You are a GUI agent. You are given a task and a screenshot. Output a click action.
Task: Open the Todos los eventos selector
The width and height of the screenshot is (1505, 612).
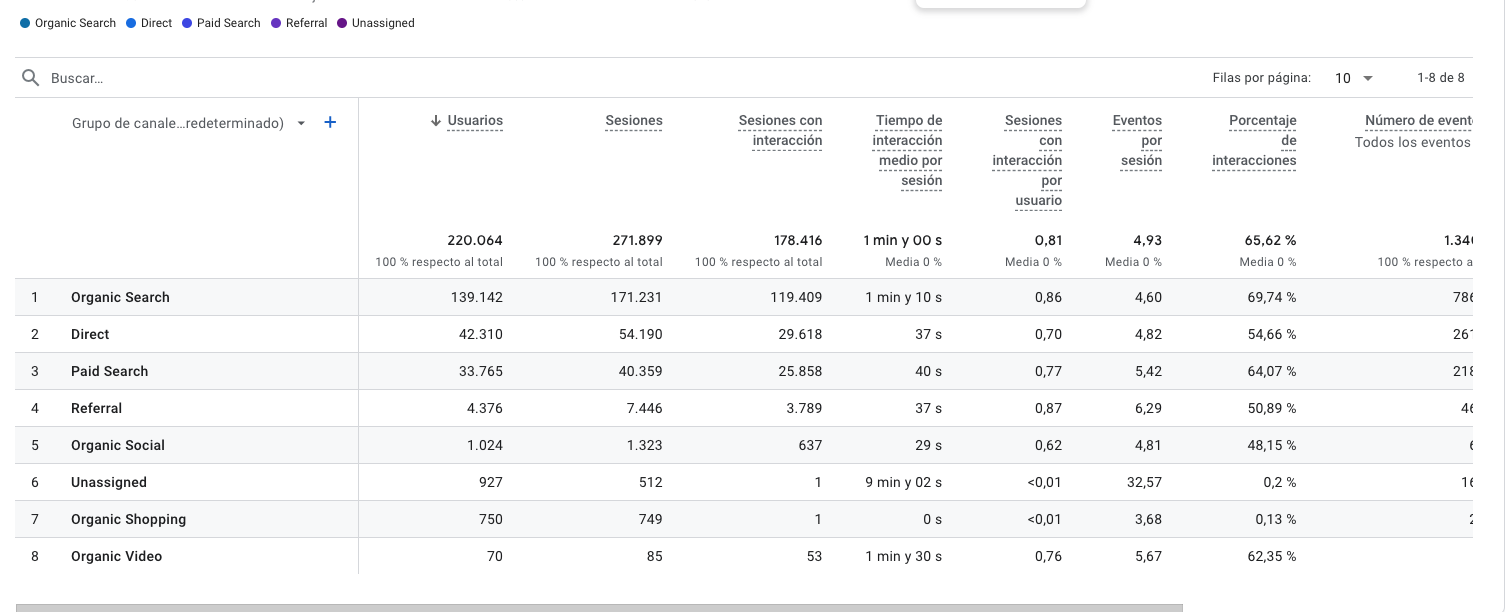[x=1412, y=142]
